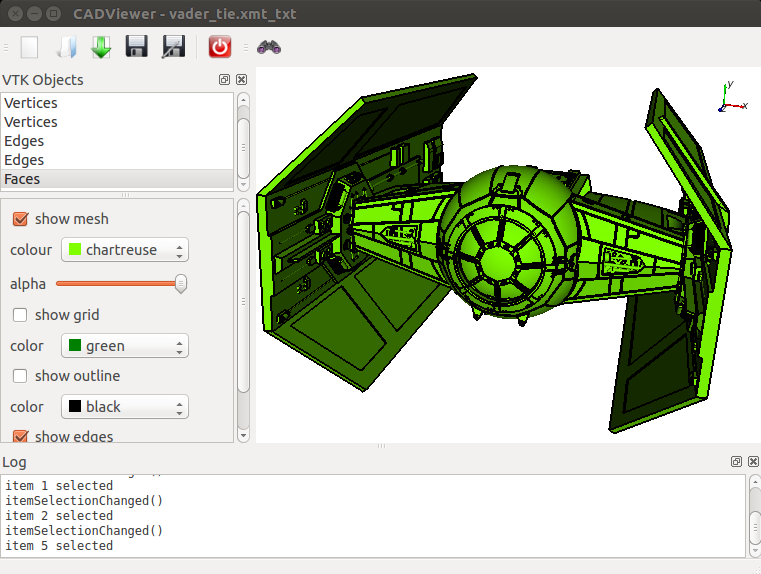This screenshot has width=761, height=574.
Task: Select the second Edges list item
Action: 117,160
